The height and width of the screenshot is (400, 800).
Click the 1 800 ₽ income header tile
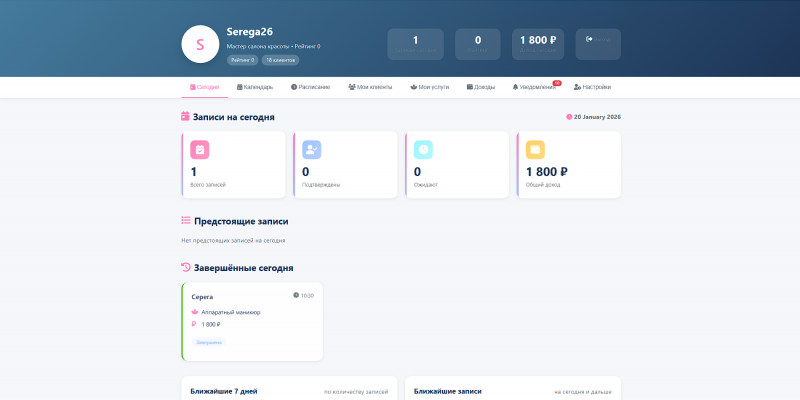click(x=538, y=44)
